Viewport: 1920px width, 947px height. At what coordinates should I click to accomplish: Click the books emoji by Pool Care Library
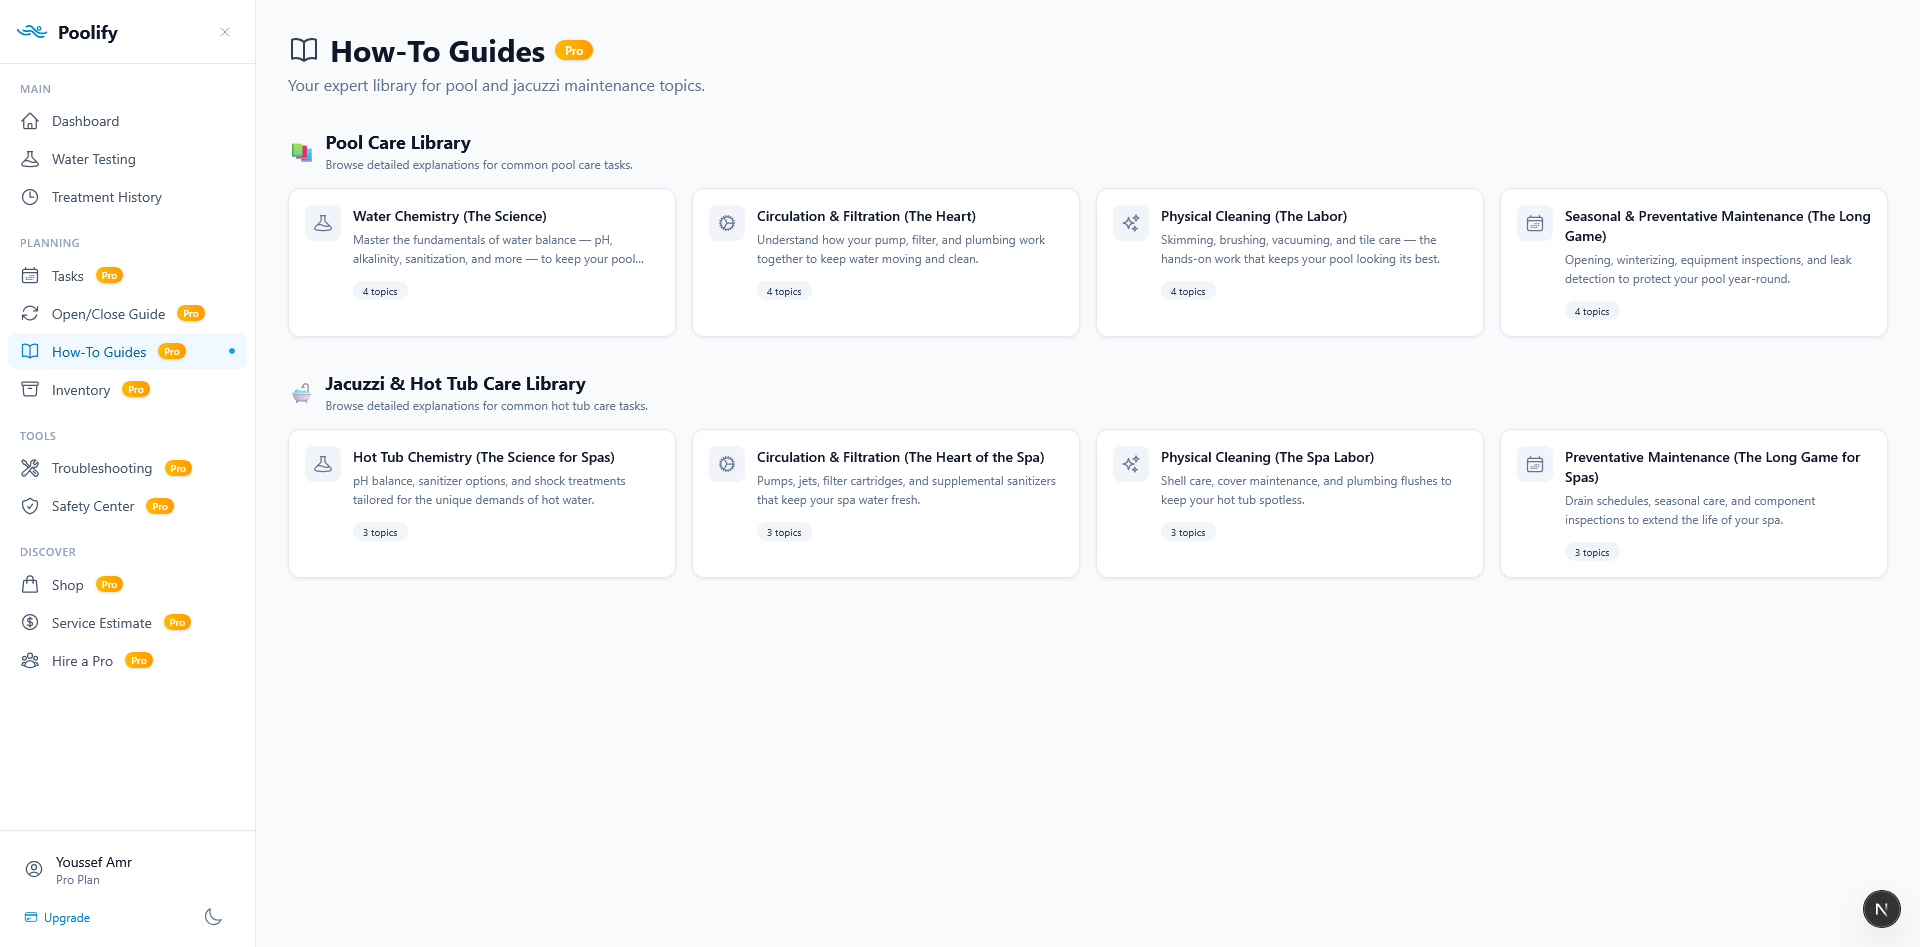pos(302,152)
